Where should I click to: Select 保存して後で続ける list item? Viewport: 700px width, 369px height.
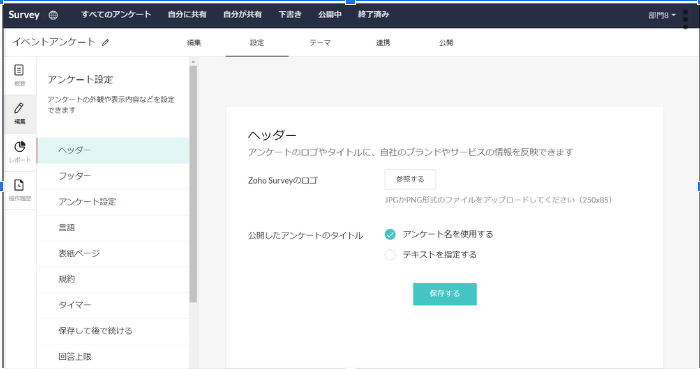point(113,331)
